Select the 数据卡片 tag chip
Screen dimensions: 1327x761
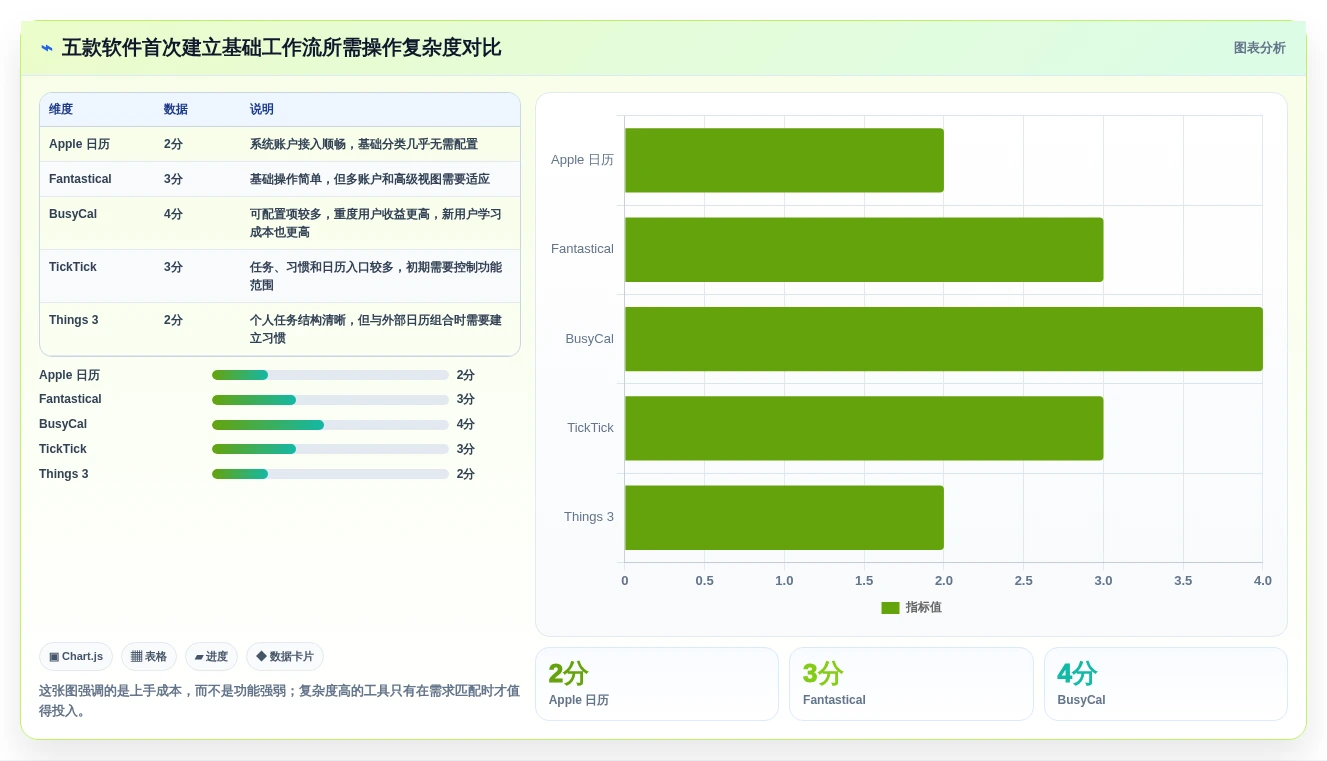click(285, 656)
